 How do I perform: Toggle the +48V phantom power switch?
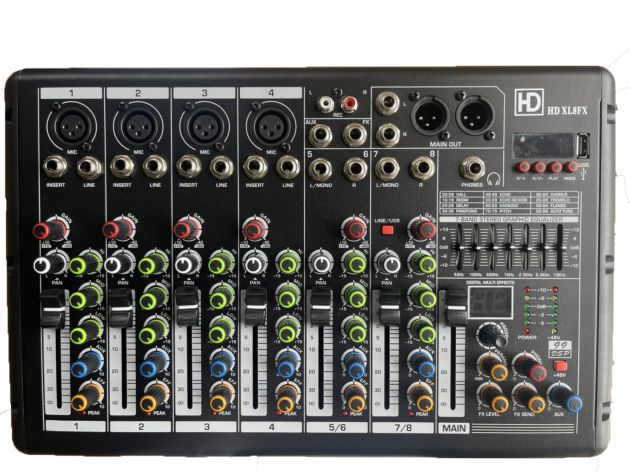pyautogui.click(x=560, y=366)
